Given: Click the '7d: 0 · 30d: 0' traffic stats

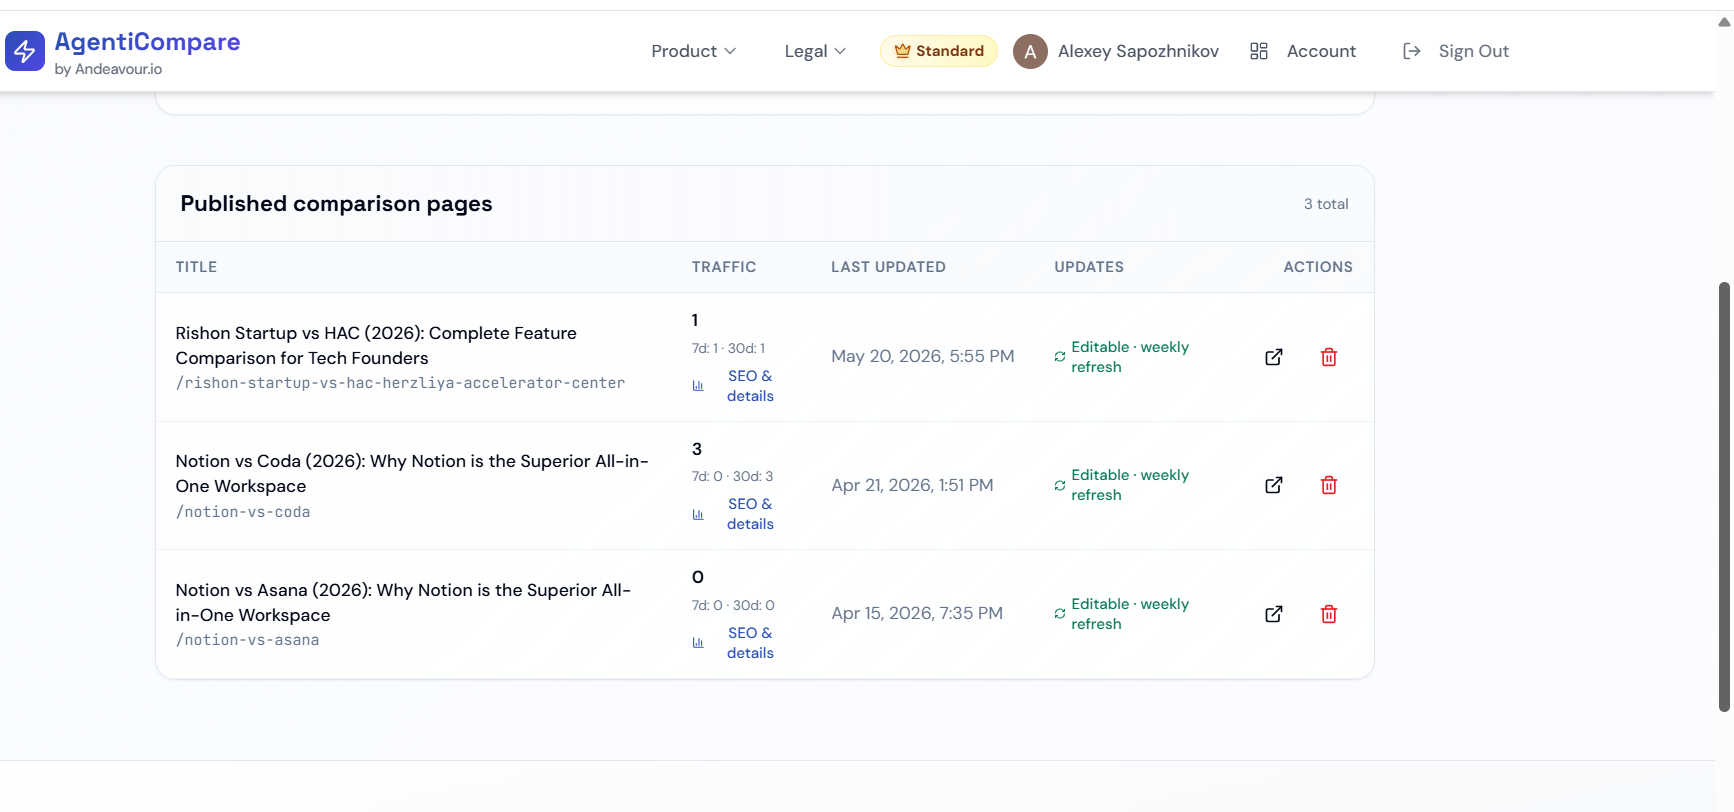Looking at the screenshot, I should coord(733,605).
